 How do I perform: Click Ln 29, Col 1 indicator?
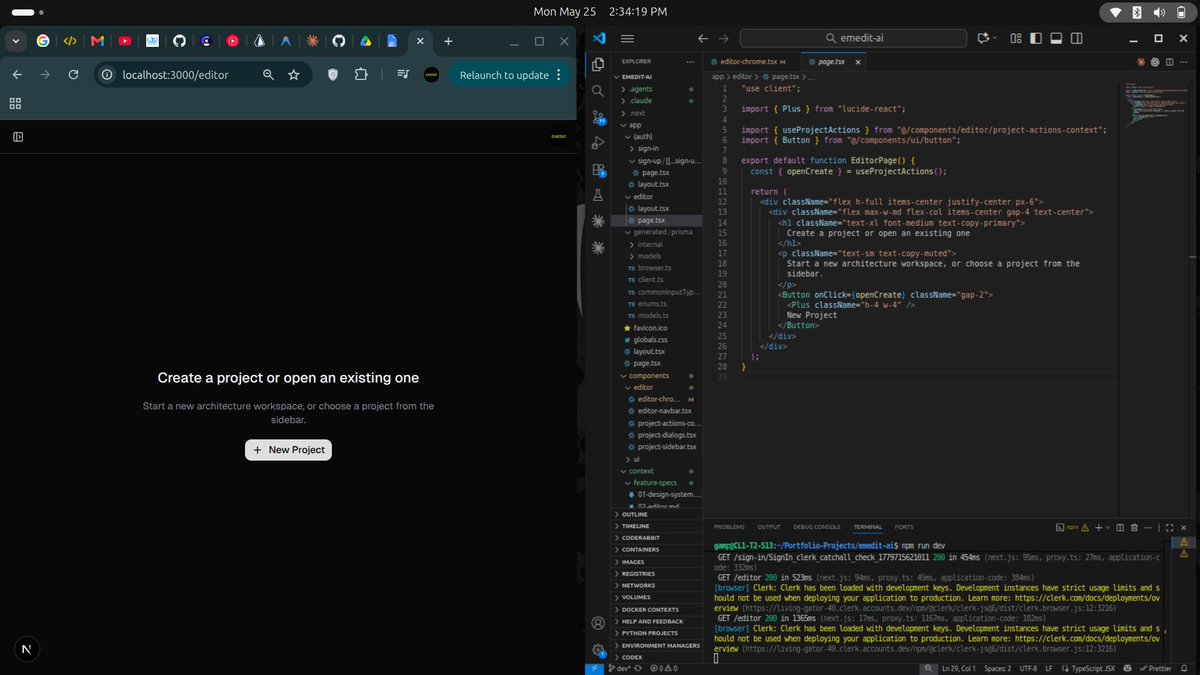[x=958, y=668]
